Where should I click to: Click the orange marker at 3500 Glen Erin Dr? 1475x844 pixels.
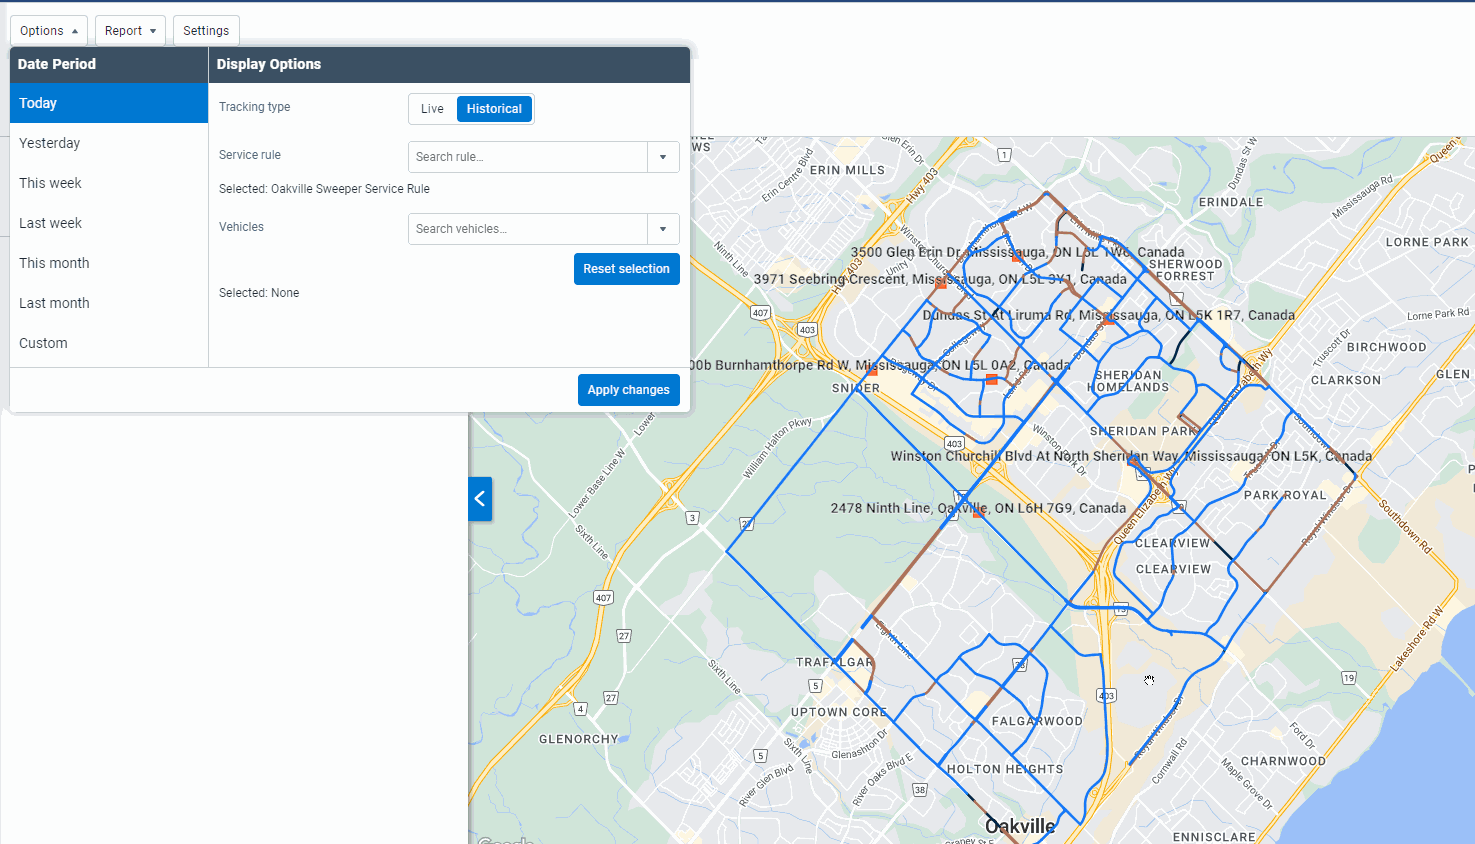point(1015,258)
